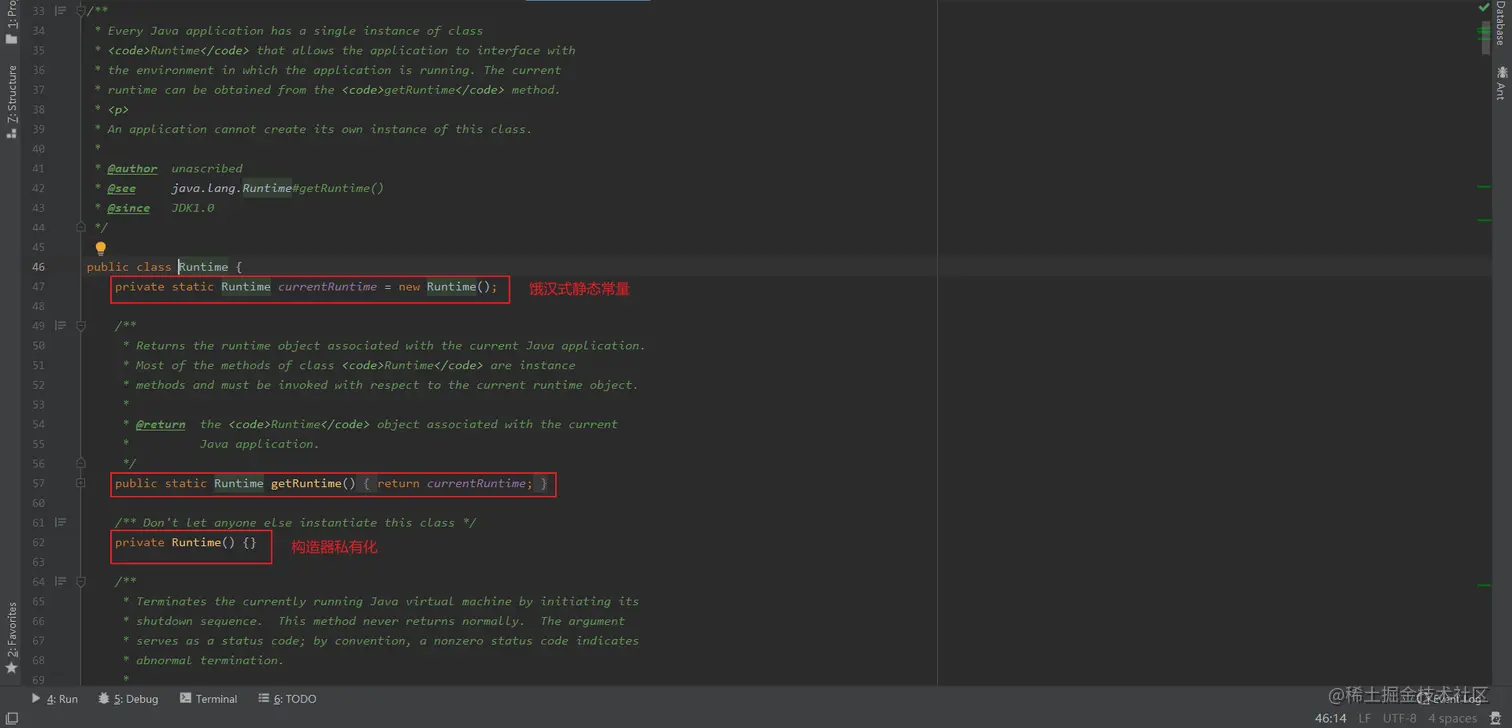
Task: Open the Ant tool window
Action: (x=1500, y=83)
